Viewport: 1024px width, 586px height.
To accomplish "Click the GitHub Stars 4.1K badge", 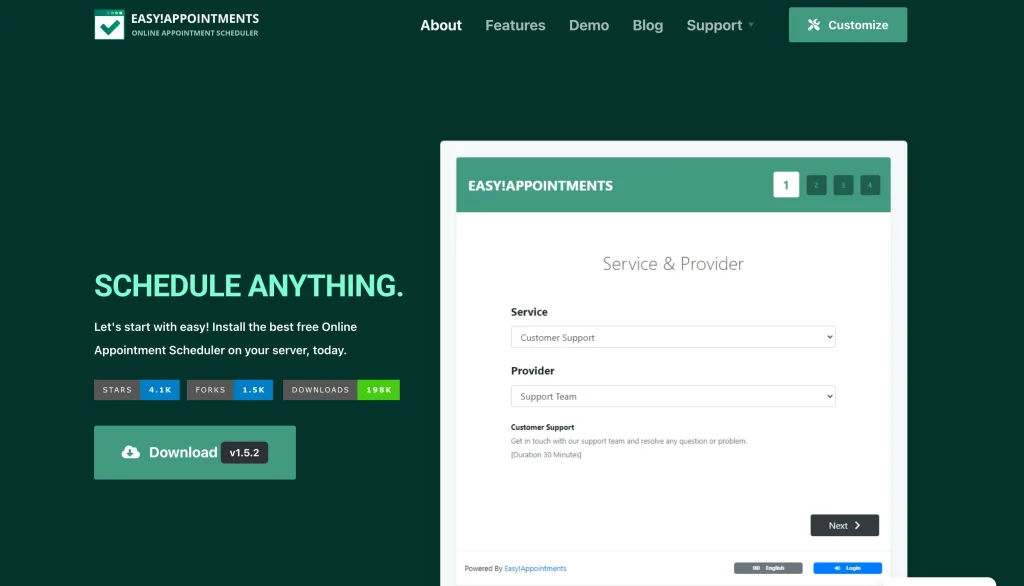I will point(137,390).
